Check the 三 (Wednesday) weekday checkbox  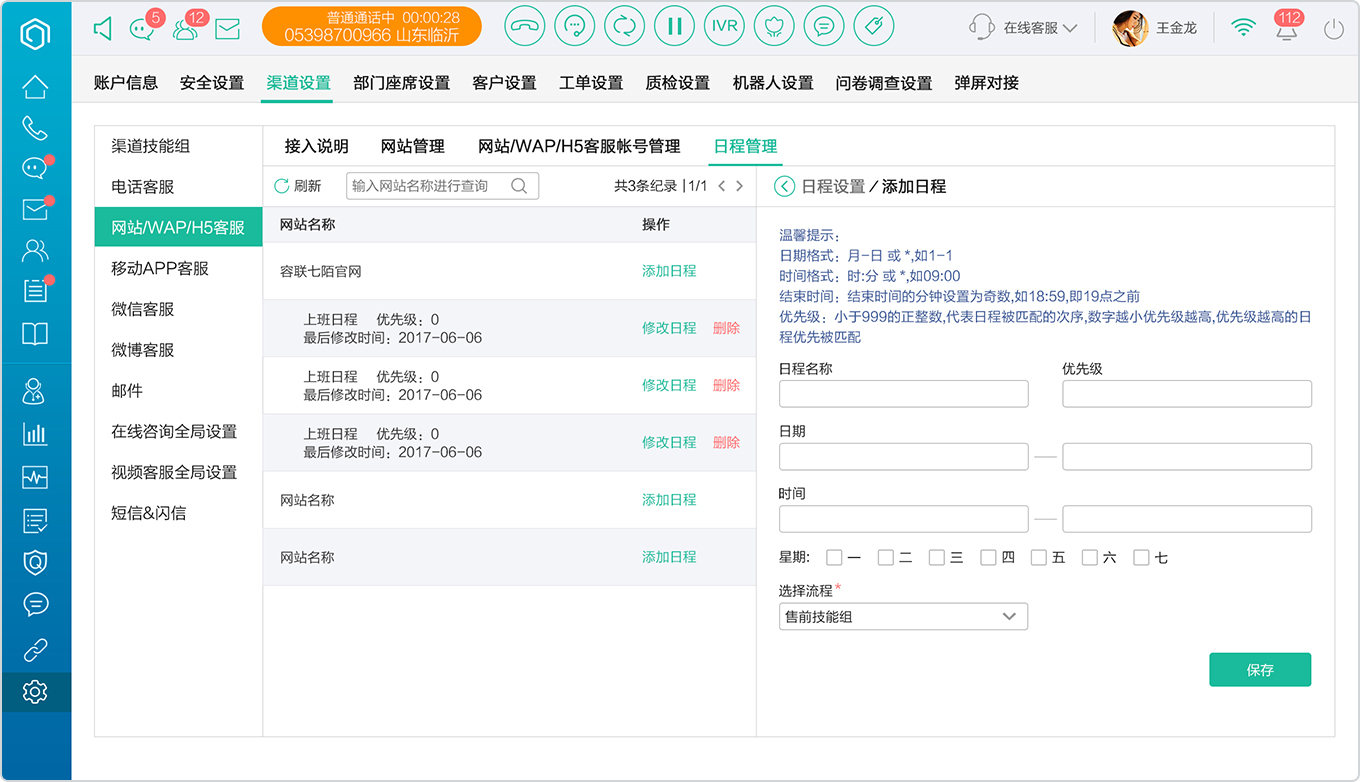tap(937, 558)
